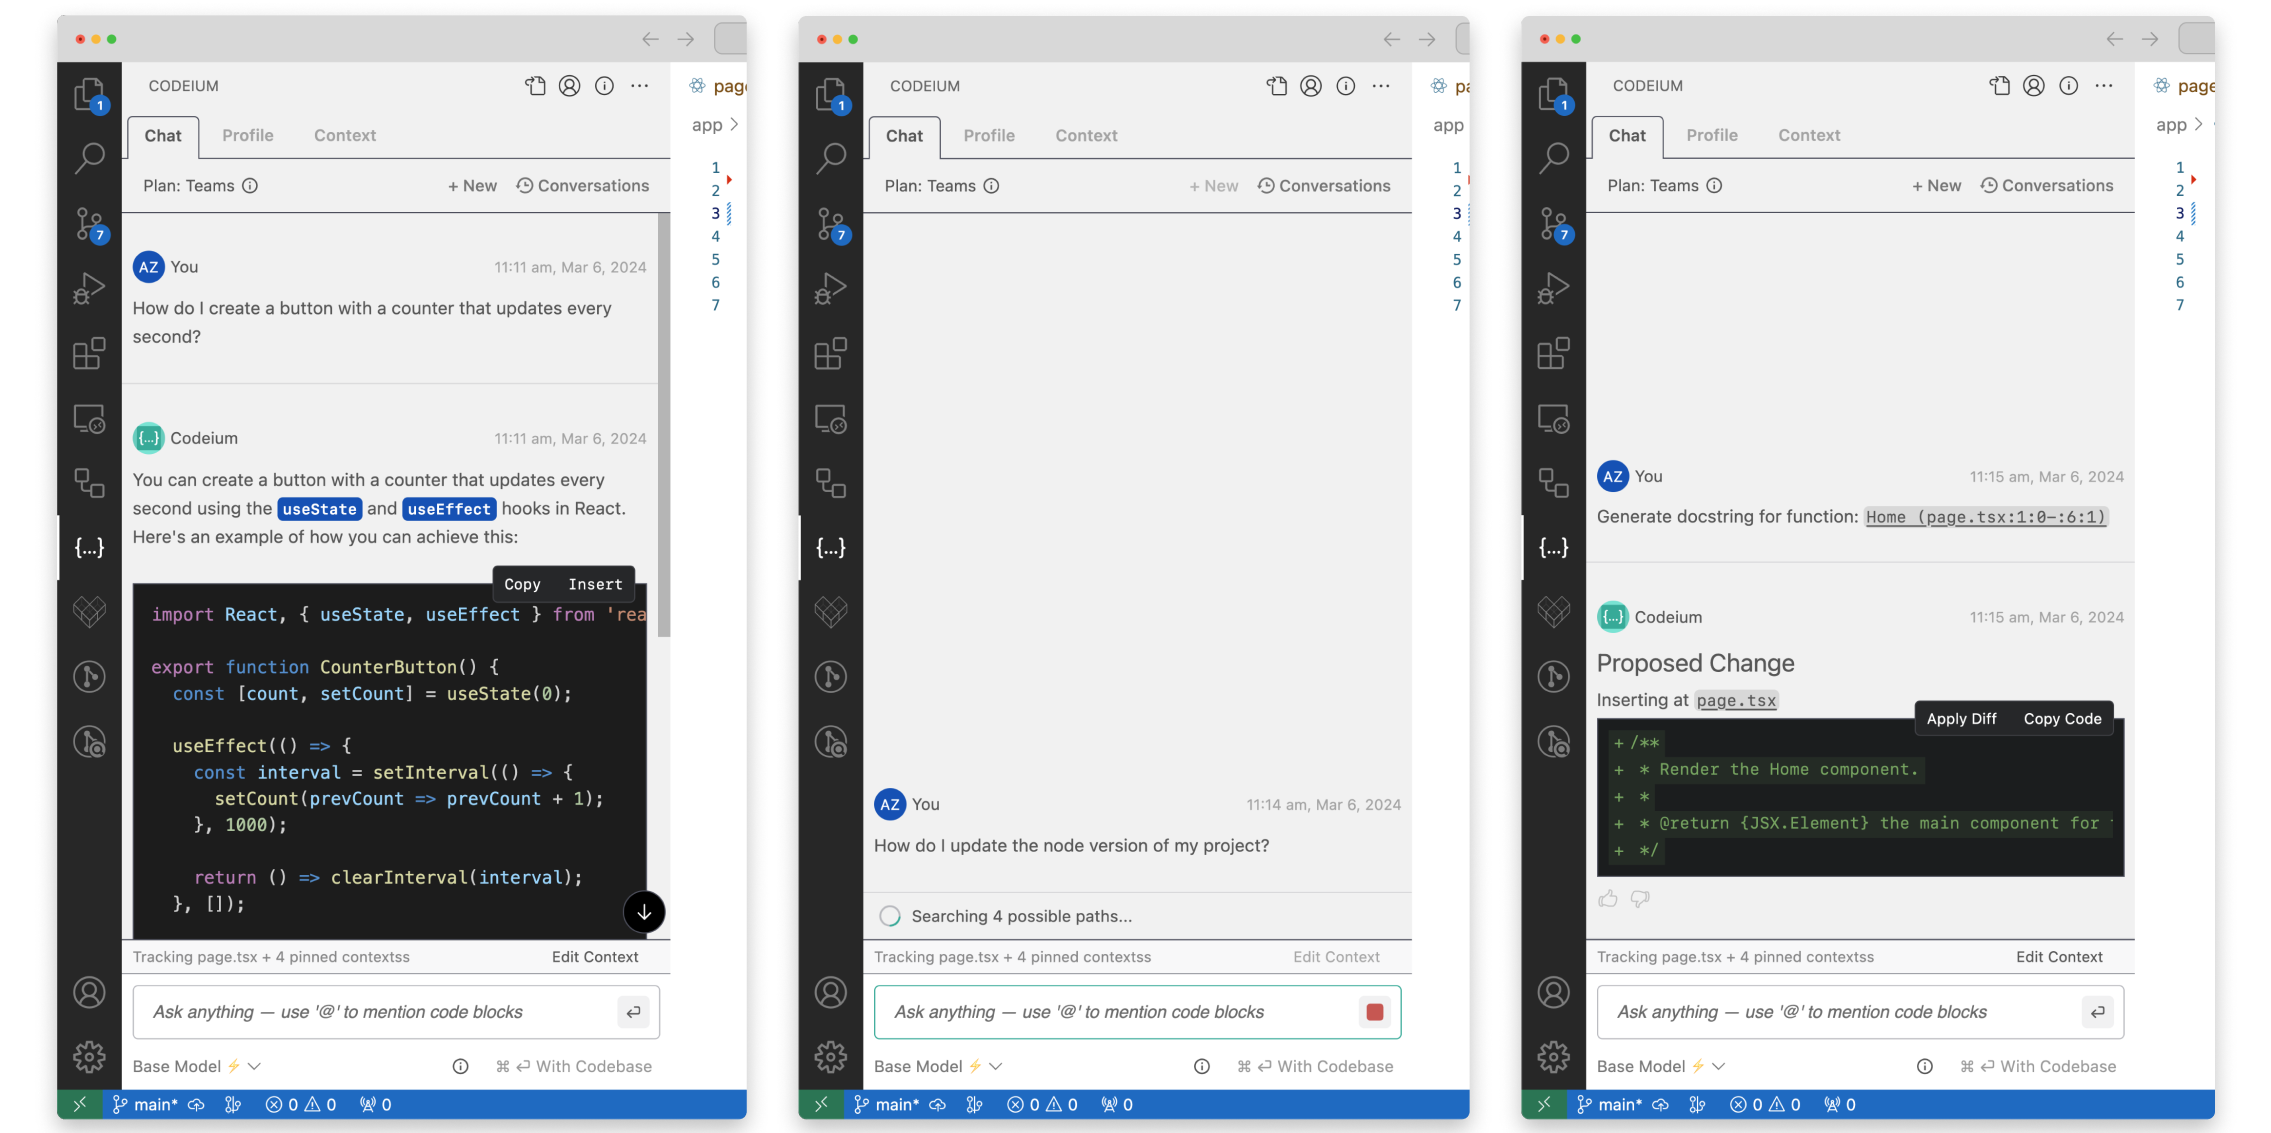This screenshot has height=1133, width=2271.
Task: Switch to Profile tab in middle window
Action: [989, 136]
